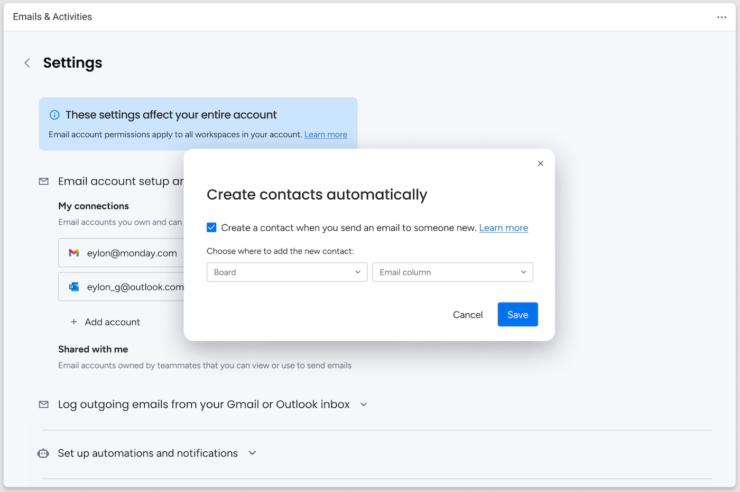Click the Save button

click(517, 314)
